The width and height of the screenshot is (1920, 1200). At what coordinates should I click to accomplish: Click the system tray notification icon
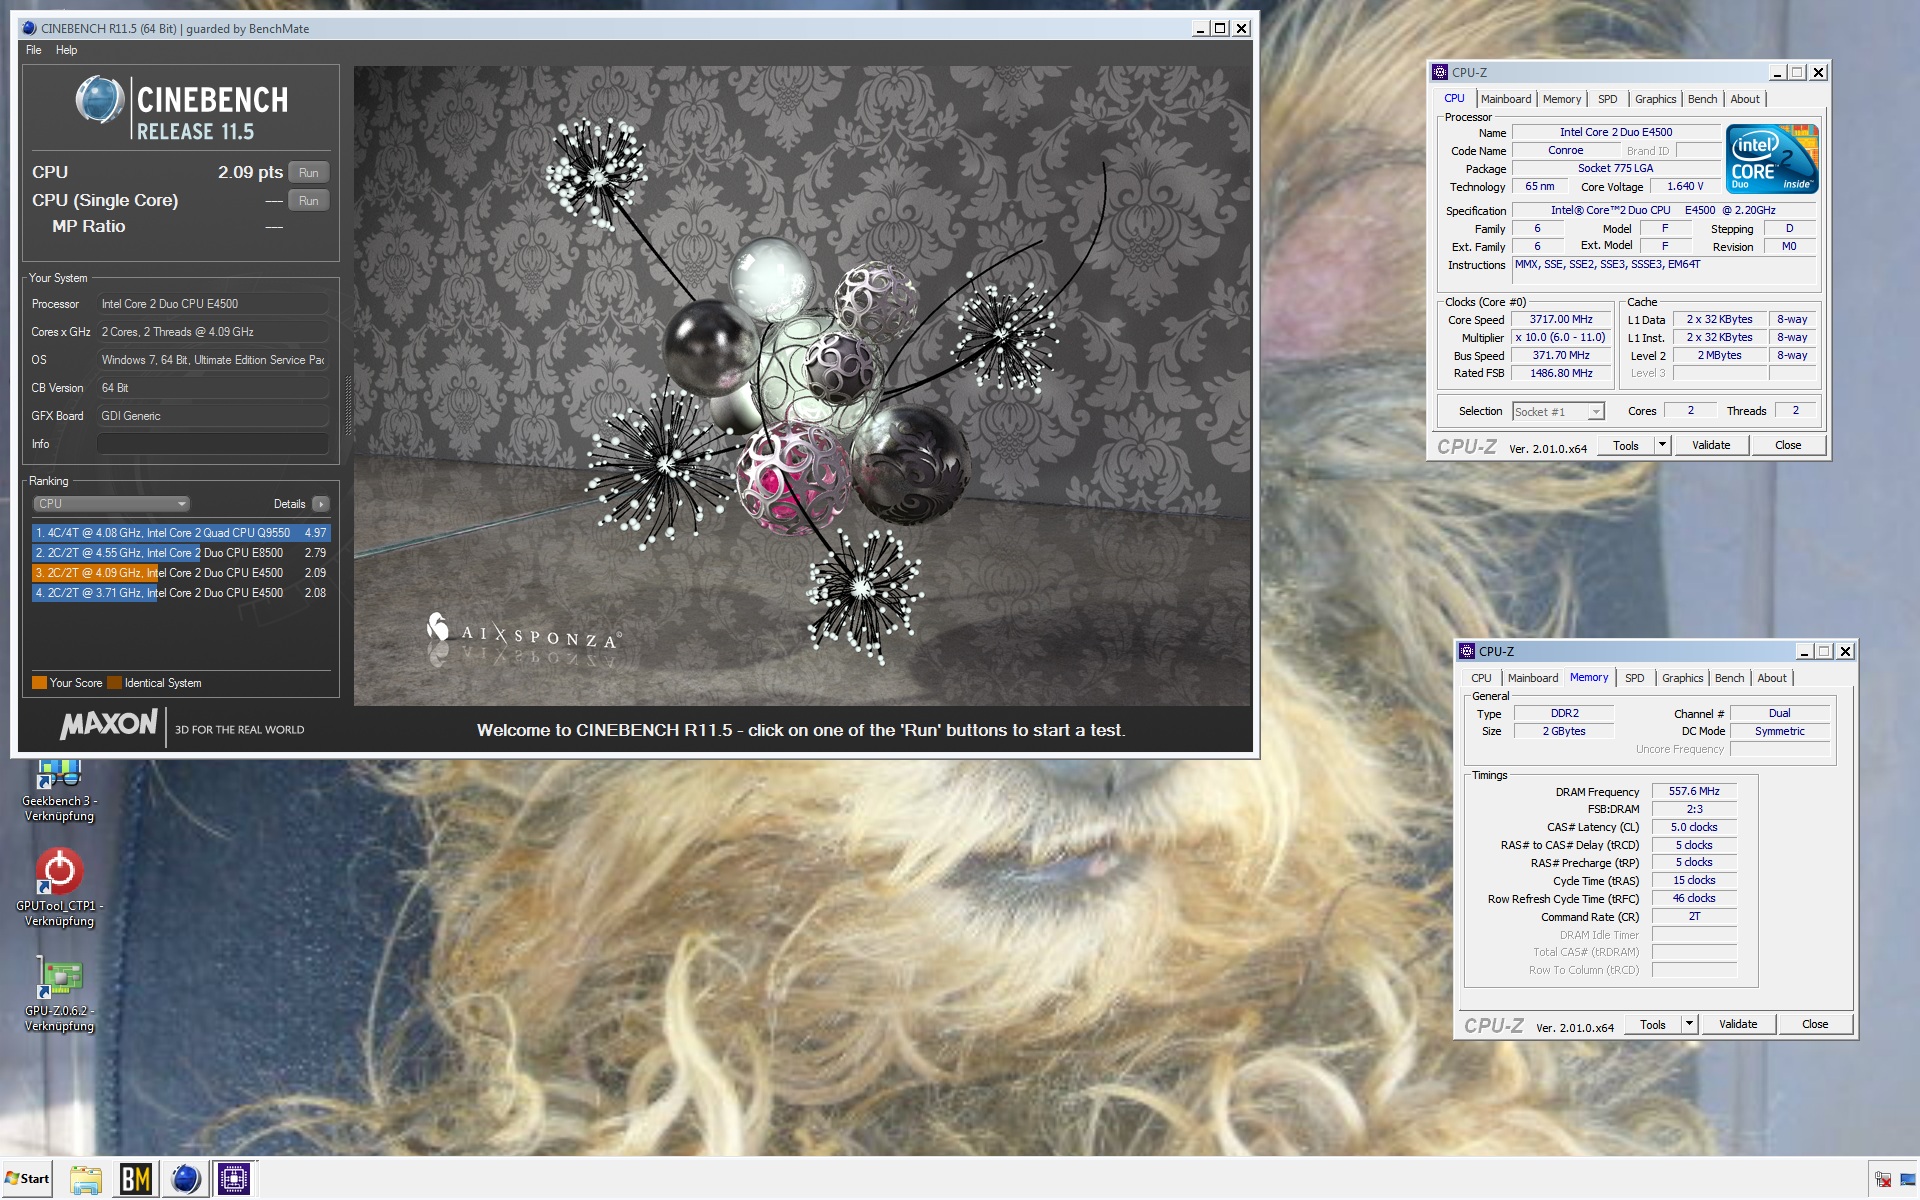tap(1883, 1179)
